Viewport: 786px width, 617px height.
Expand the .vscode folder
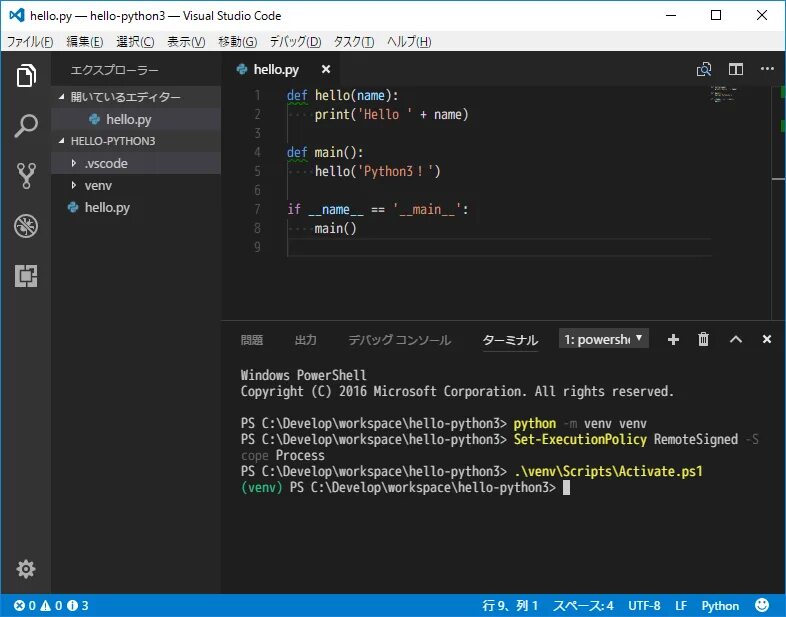pos(74,163)
